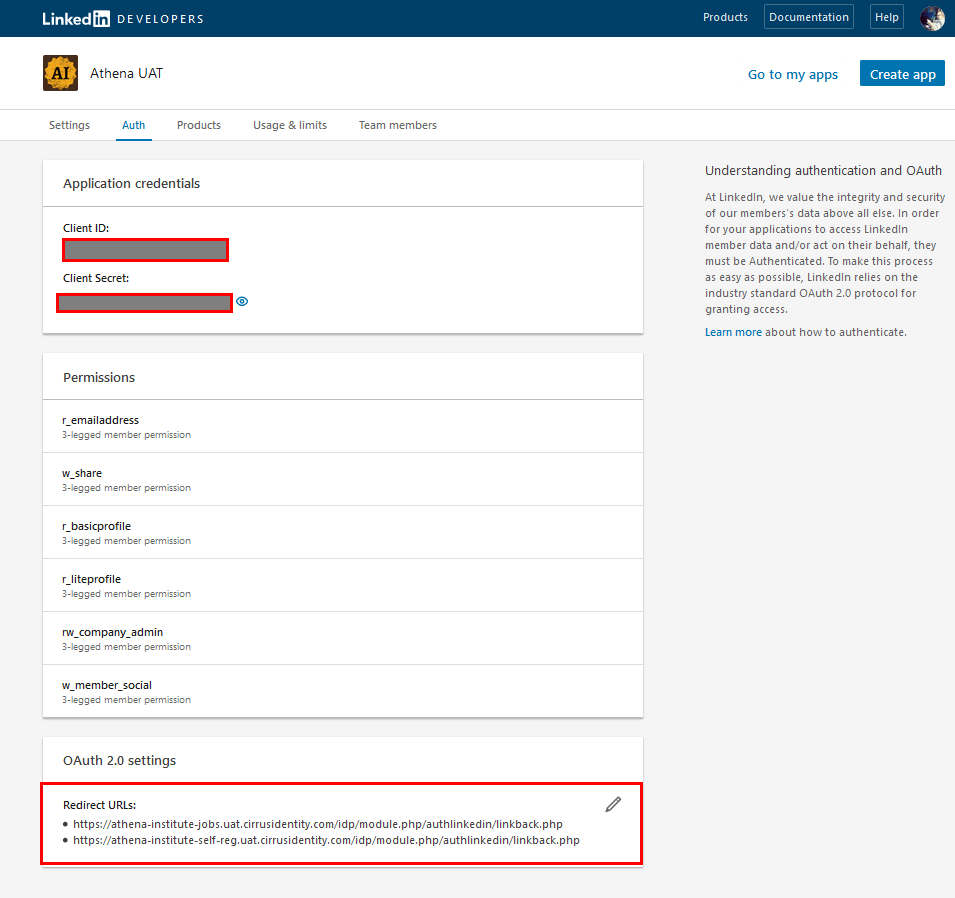Switch to the Products tab
The height and width of the screenshot is (898, 955).
tap(199, 125)
